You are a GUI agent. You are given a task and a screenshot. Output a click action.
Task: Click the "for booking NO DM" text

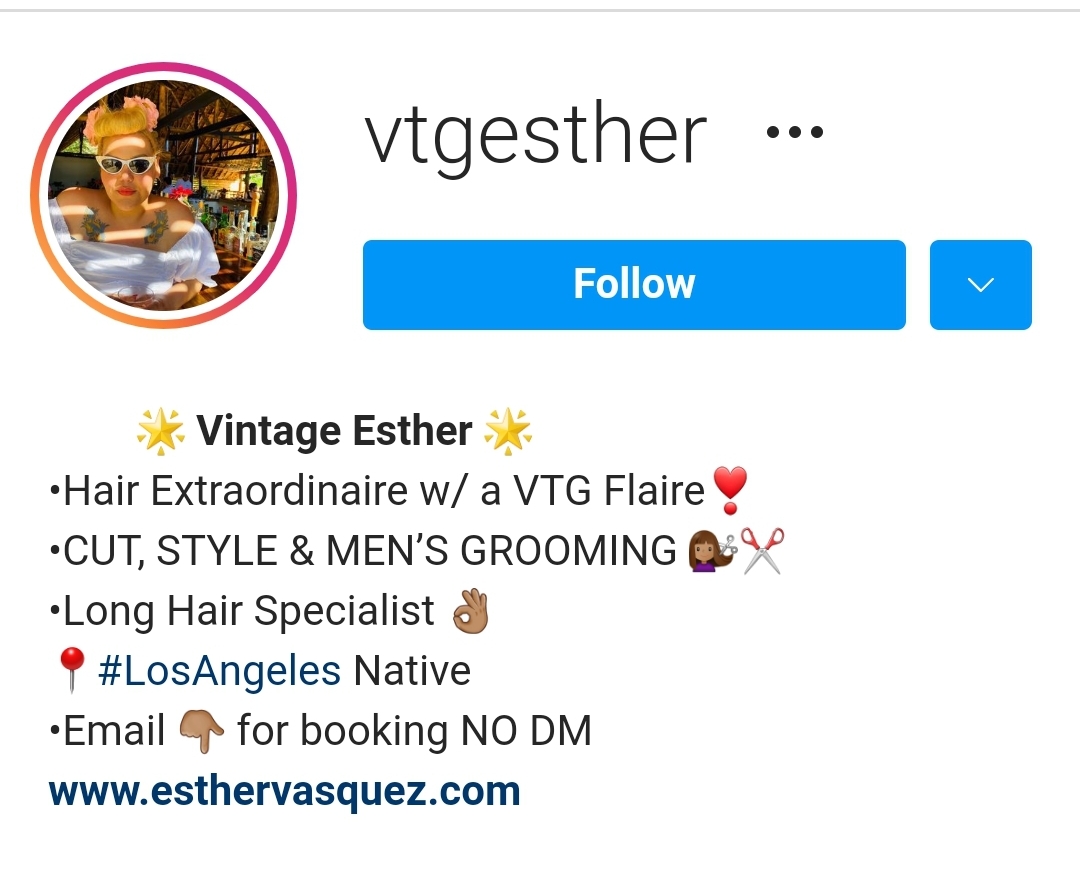click(x=415, y=731)
